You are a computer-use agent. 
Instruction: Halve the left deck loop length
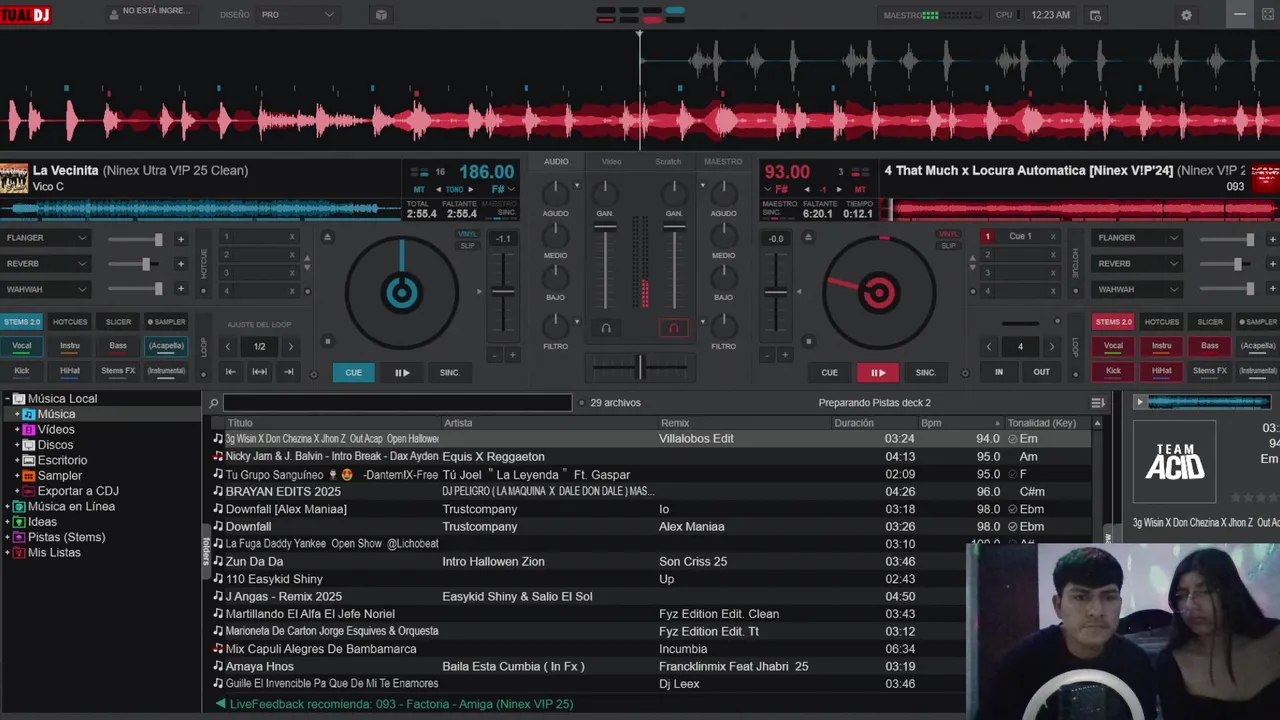pos(228,347)
